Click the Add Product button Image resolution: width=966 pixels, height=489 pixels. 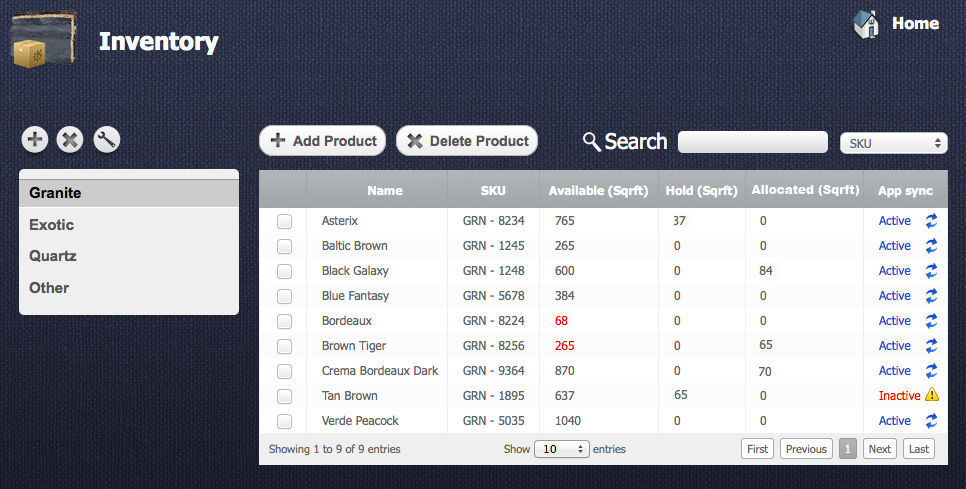(323, 141)
